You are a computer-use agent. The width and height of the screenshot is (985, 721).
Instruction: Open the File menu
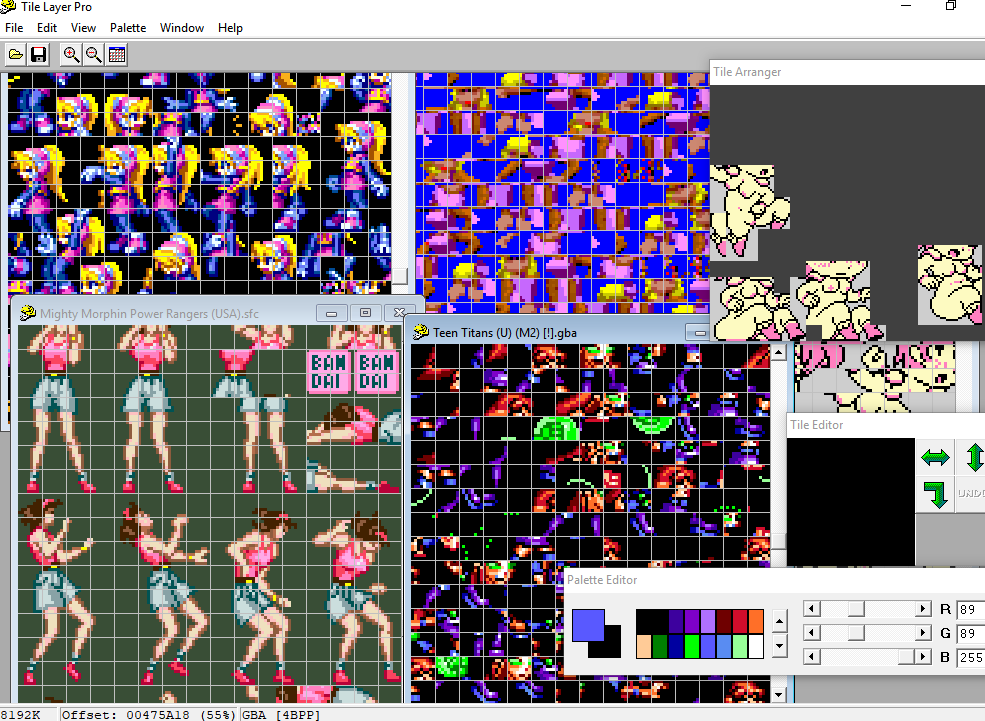[x=14, y=28]
